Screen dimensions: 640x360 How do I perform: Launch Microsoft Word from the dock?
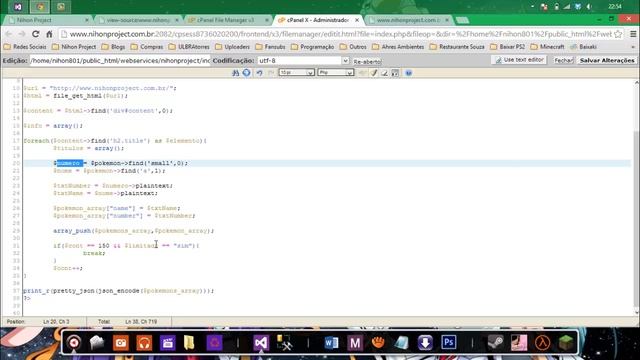[331, 342]
